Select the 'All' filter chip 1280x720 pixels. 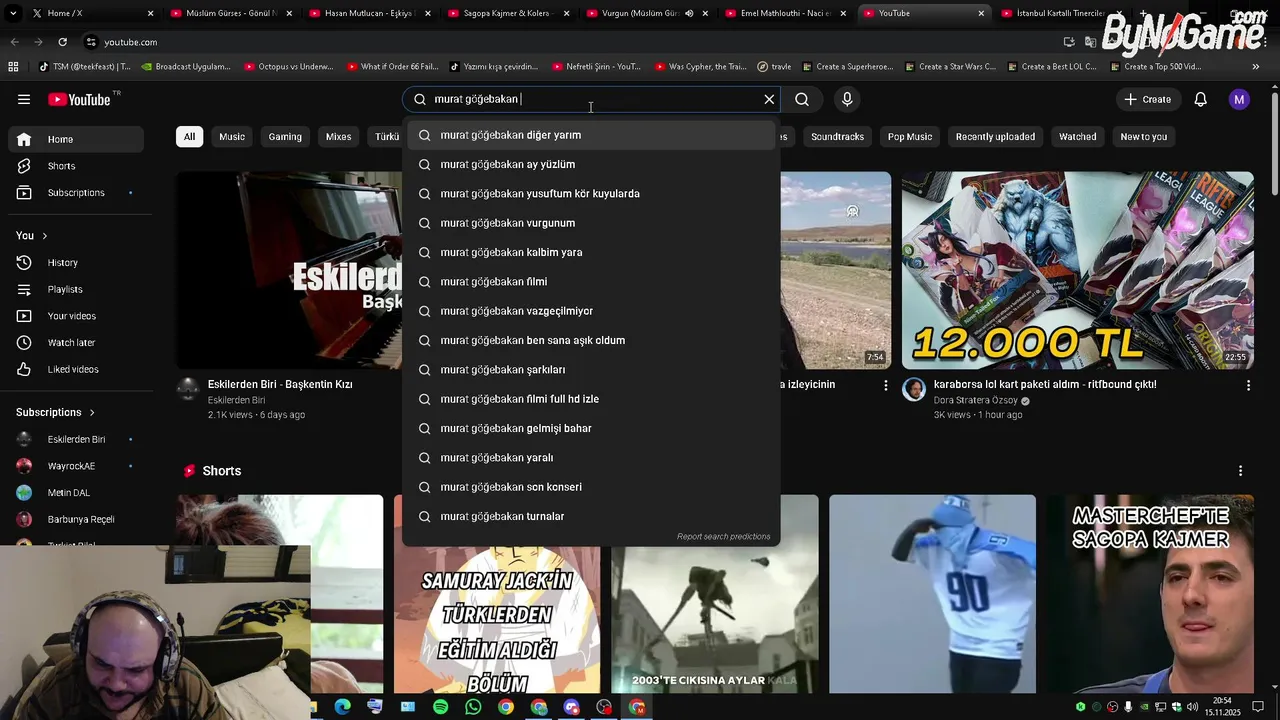click(x=189, y=136)
